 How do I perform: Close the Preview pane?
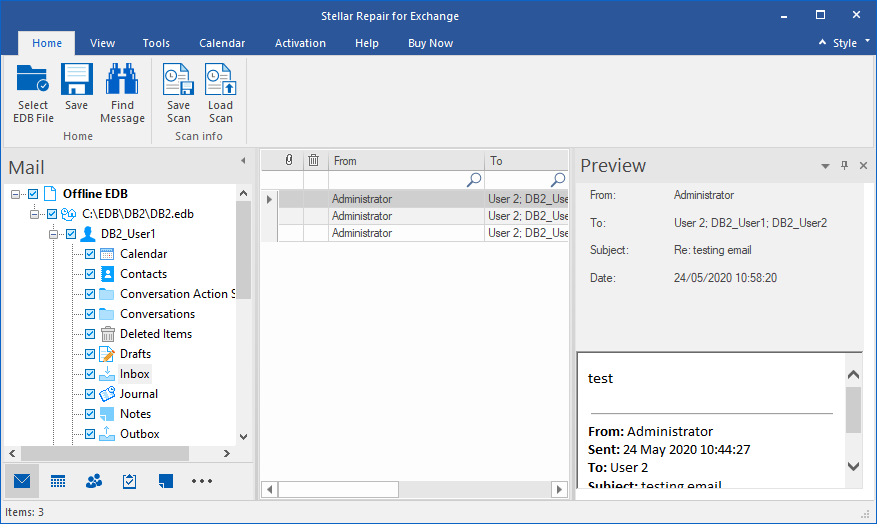click(863, 166)
